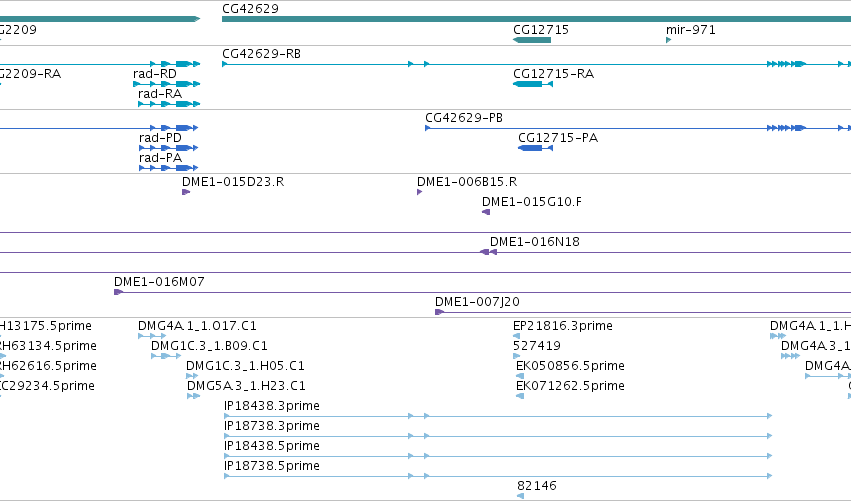Screen dimensions: 851x501
Task: Click the CG42629-RB transcript label
Action: coord(261,54)
